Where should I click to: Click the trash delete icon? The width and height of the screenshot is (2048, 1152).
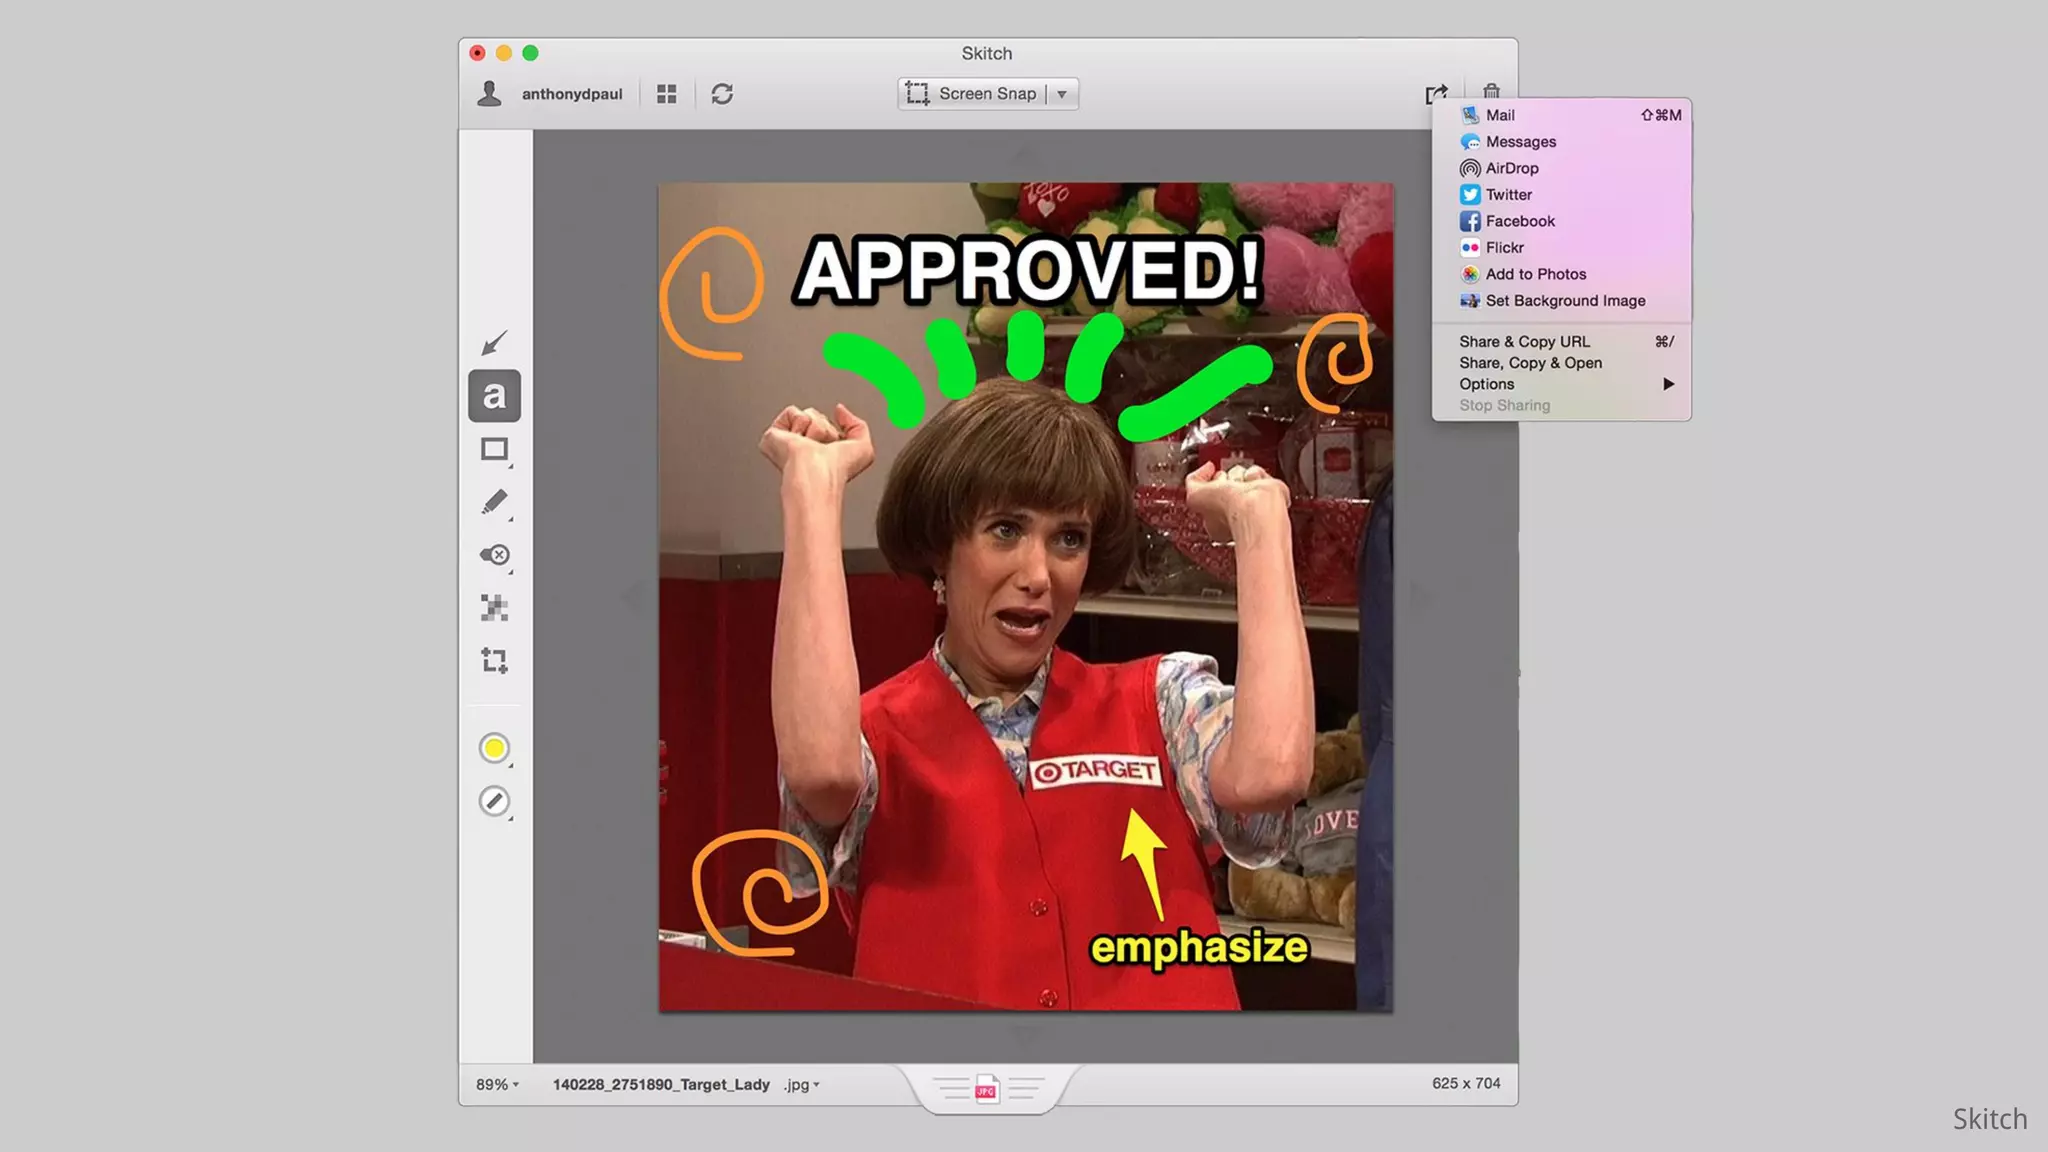(1491, 91)
